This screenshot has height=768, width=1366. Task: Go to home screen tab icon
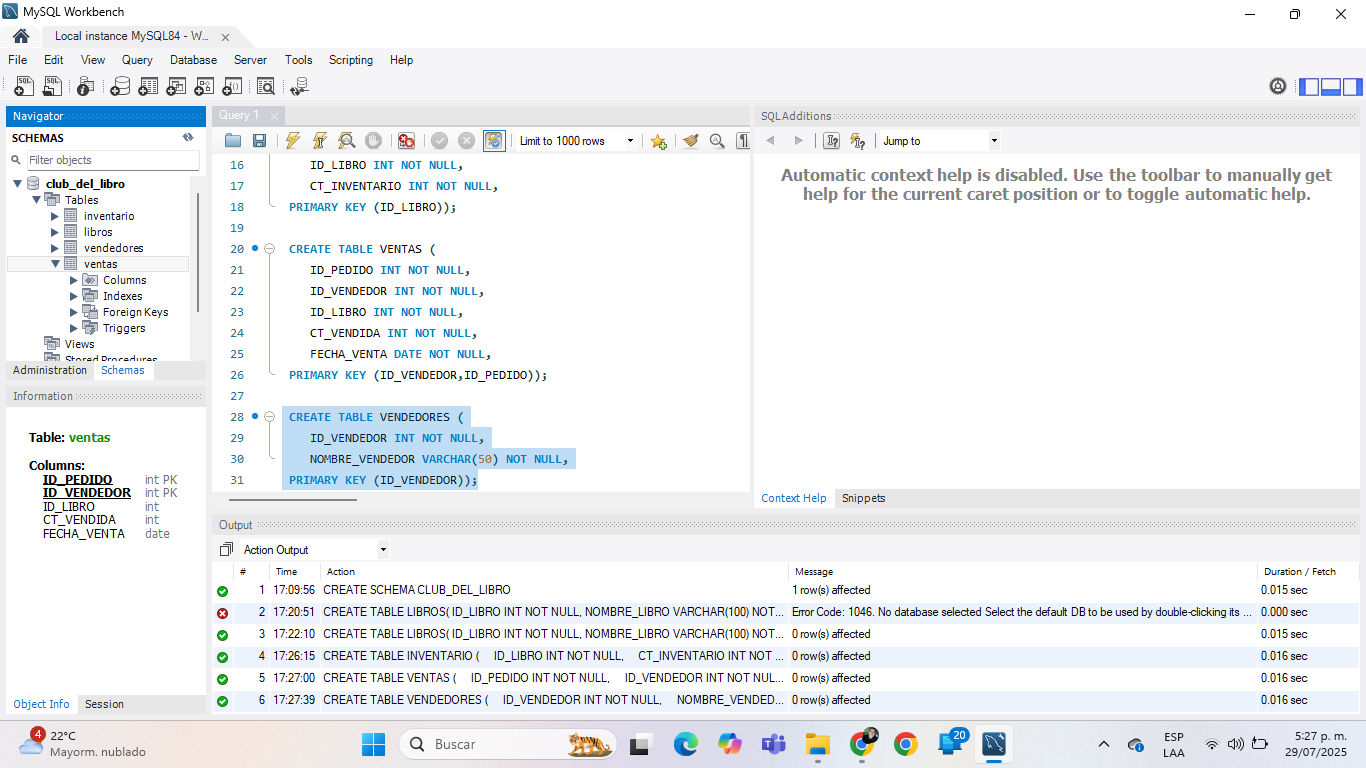(21, 36)
